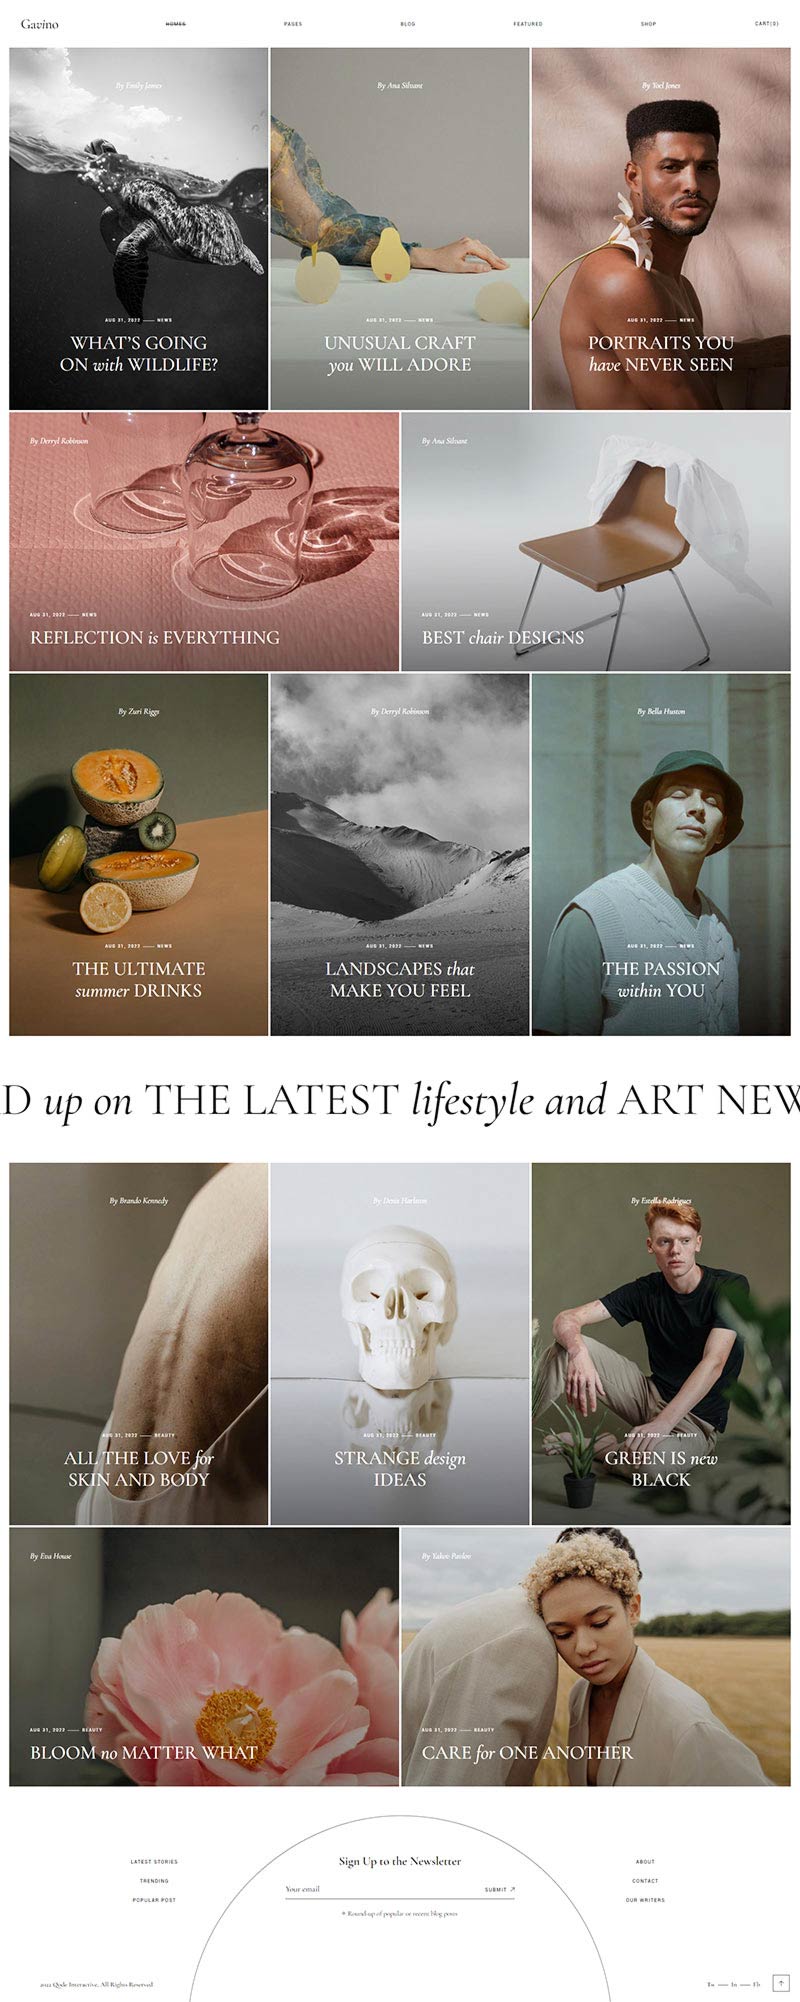This screenshot has height=2002, width=800.
Task: Click the back-to-top arrow icon
Action: (x=782, y=1983)
